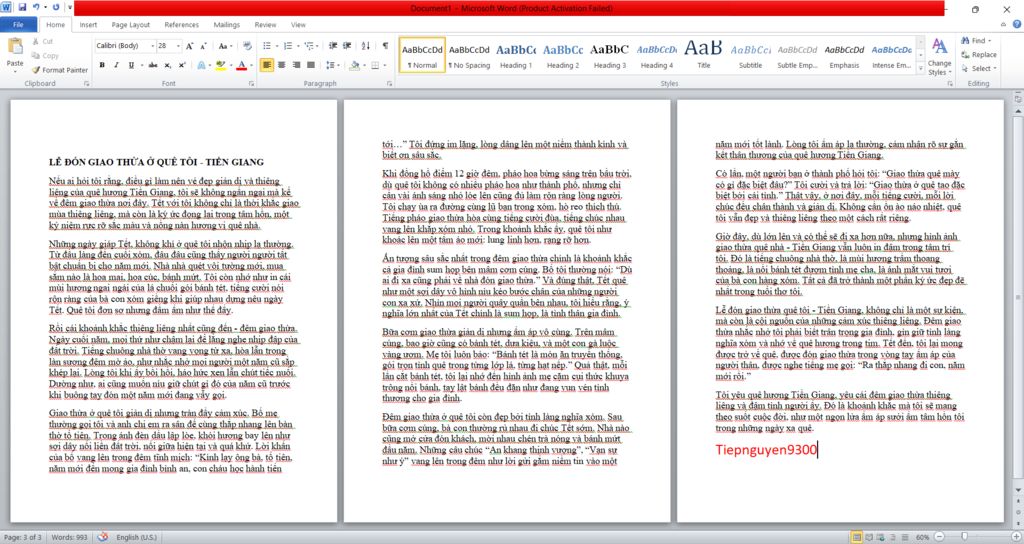Click the Format Painter icon

pyautogui.click(x=62, y=70)
